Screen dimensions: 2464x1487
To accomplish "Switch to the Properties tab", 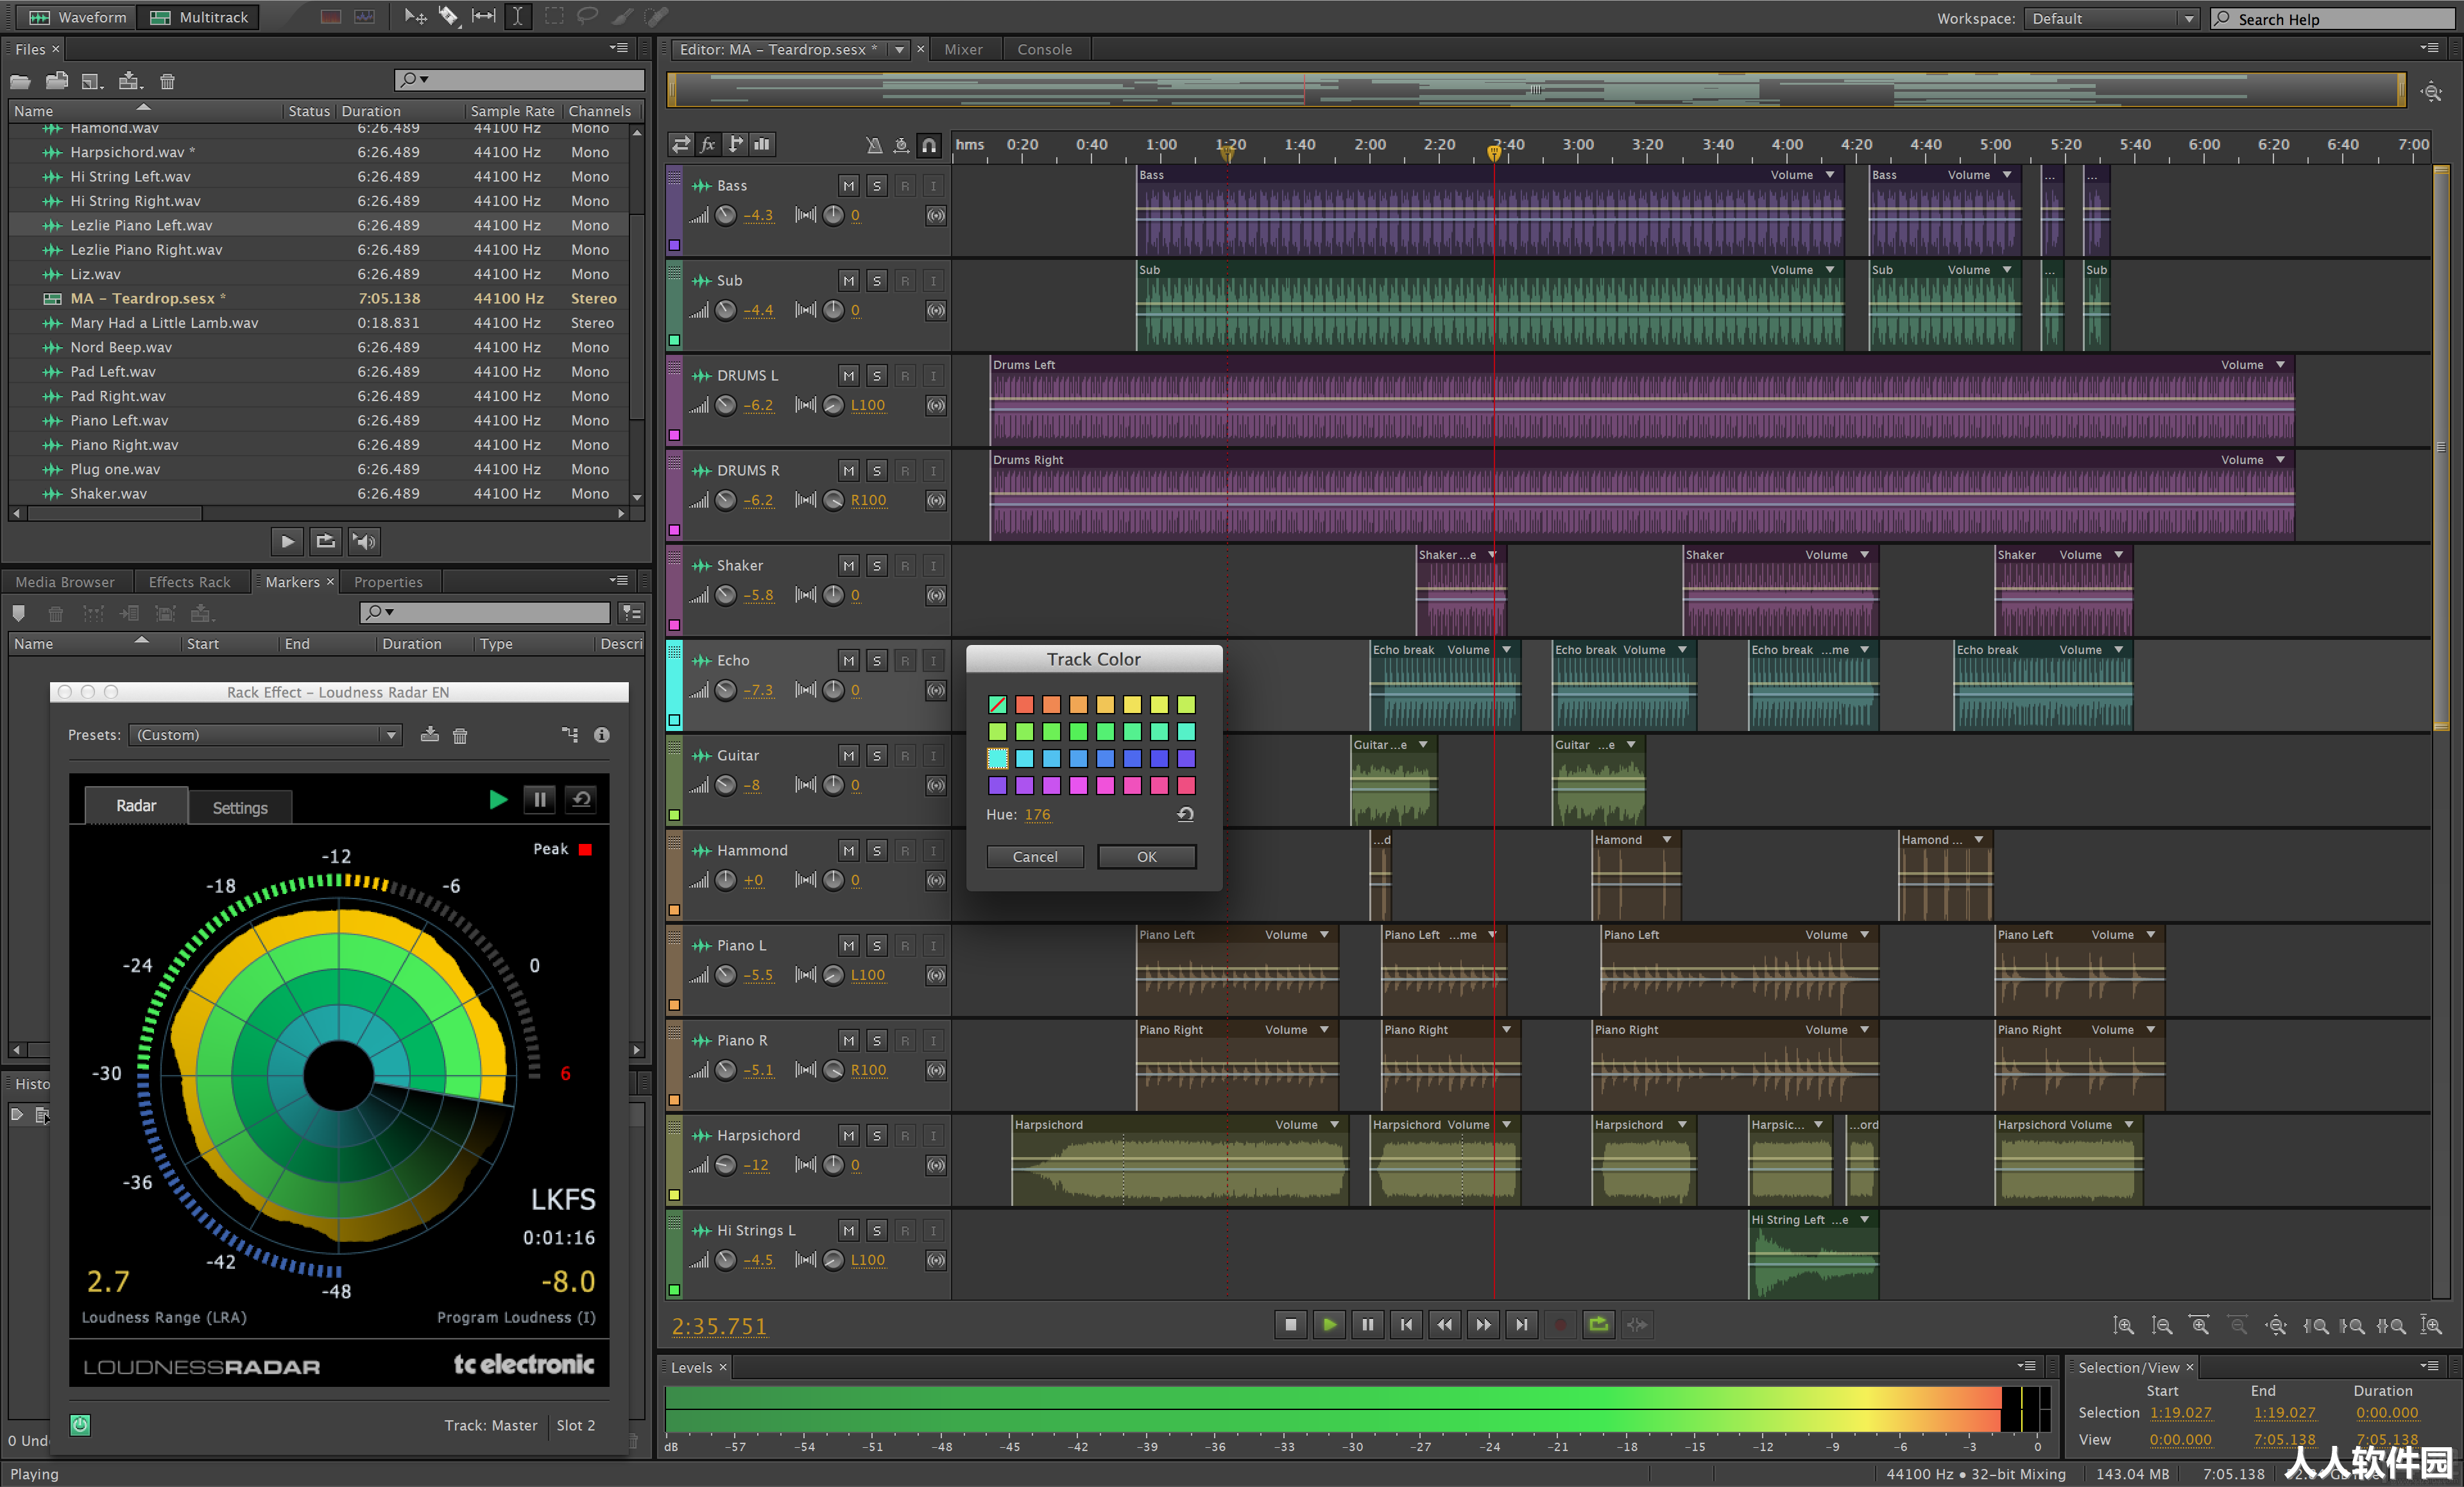I will coord(388,582).
